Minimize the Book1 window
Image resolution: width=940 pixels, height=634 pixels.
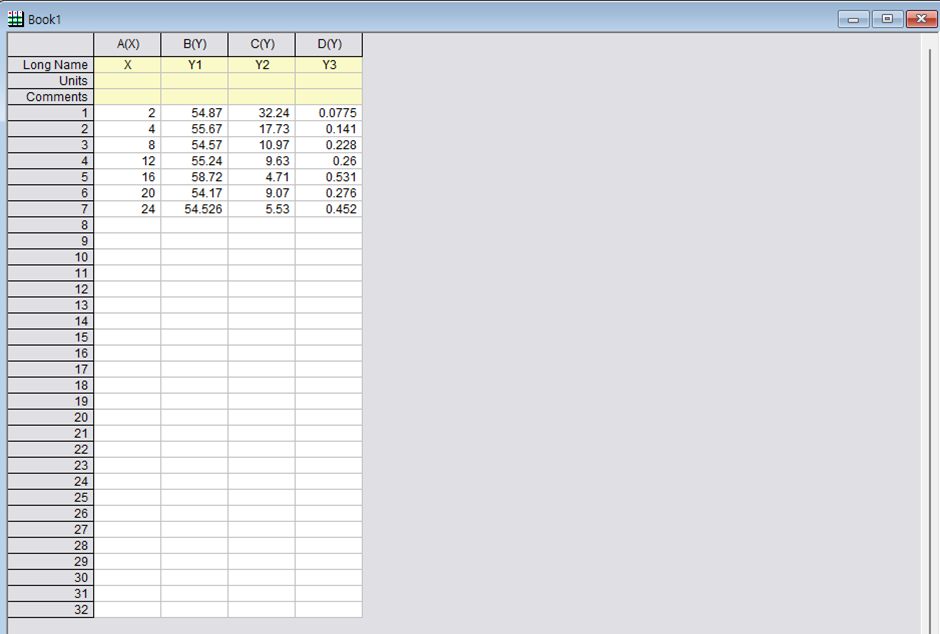[853, 18]
